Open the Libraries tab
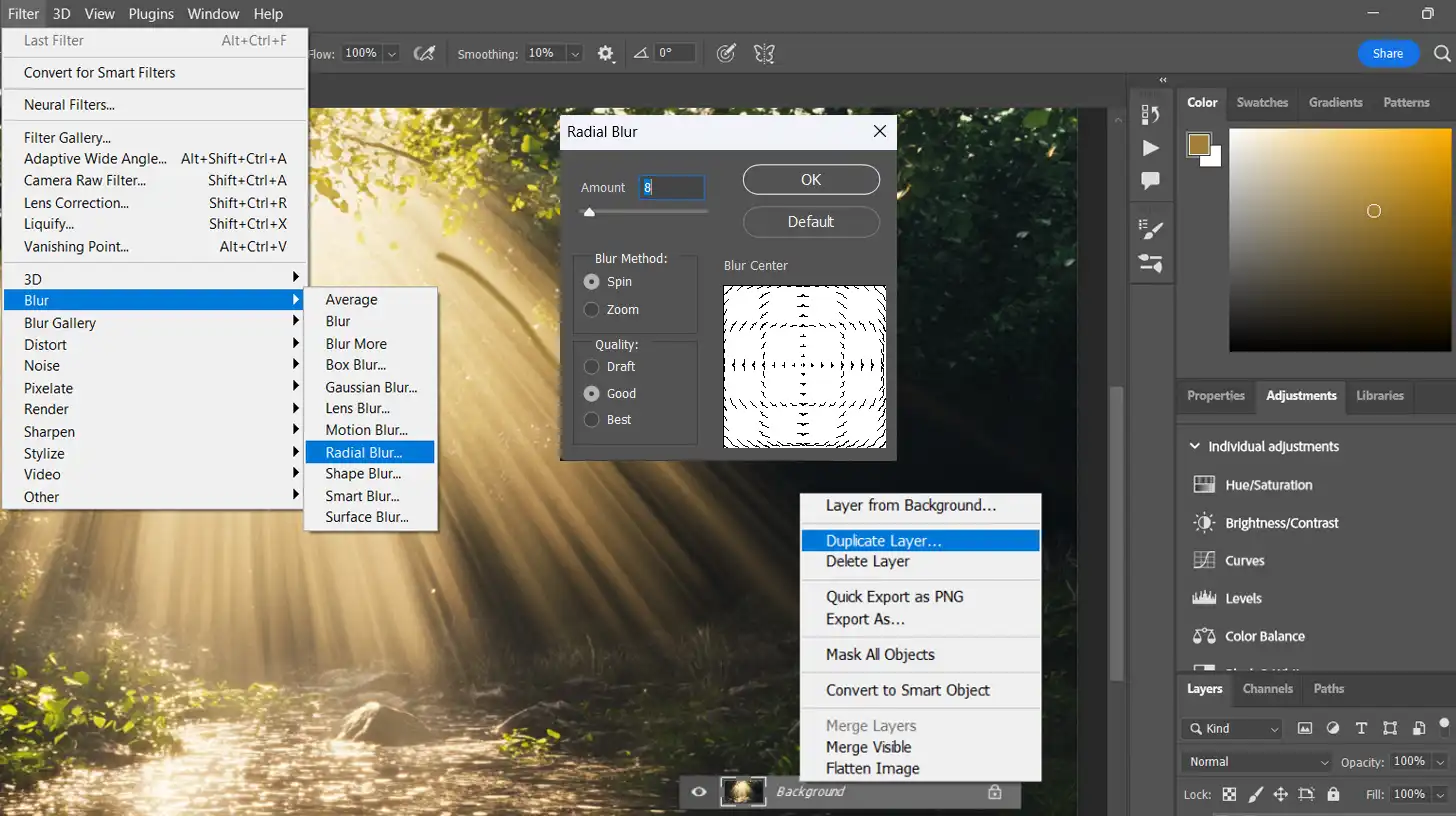This screenshot has width=1456, height=816. (1380, 396)
